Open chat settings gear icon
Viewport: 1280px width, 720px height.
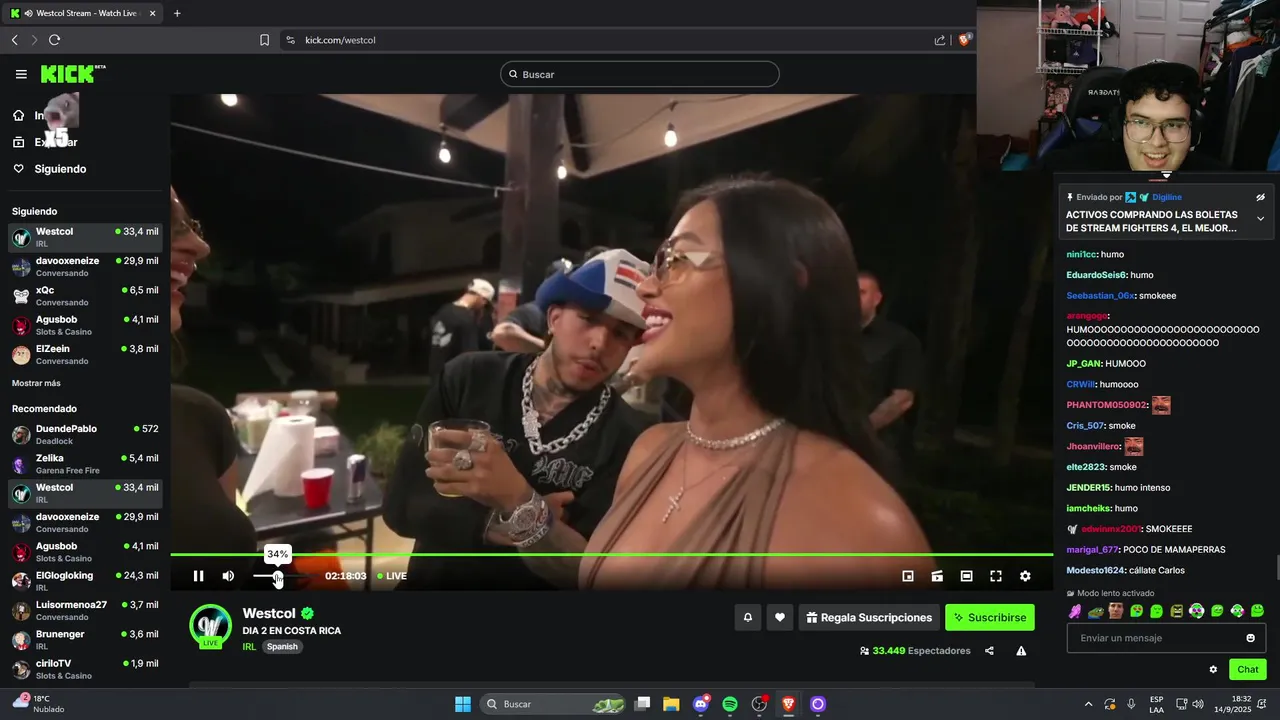tap(1213, 670)
